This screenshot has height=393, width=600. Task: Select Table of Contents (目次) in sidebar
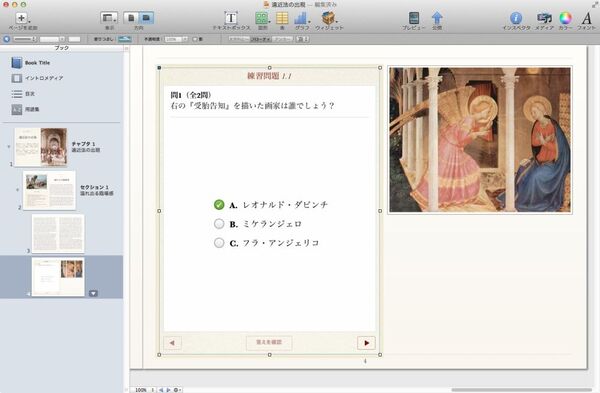tap(30, 94)
